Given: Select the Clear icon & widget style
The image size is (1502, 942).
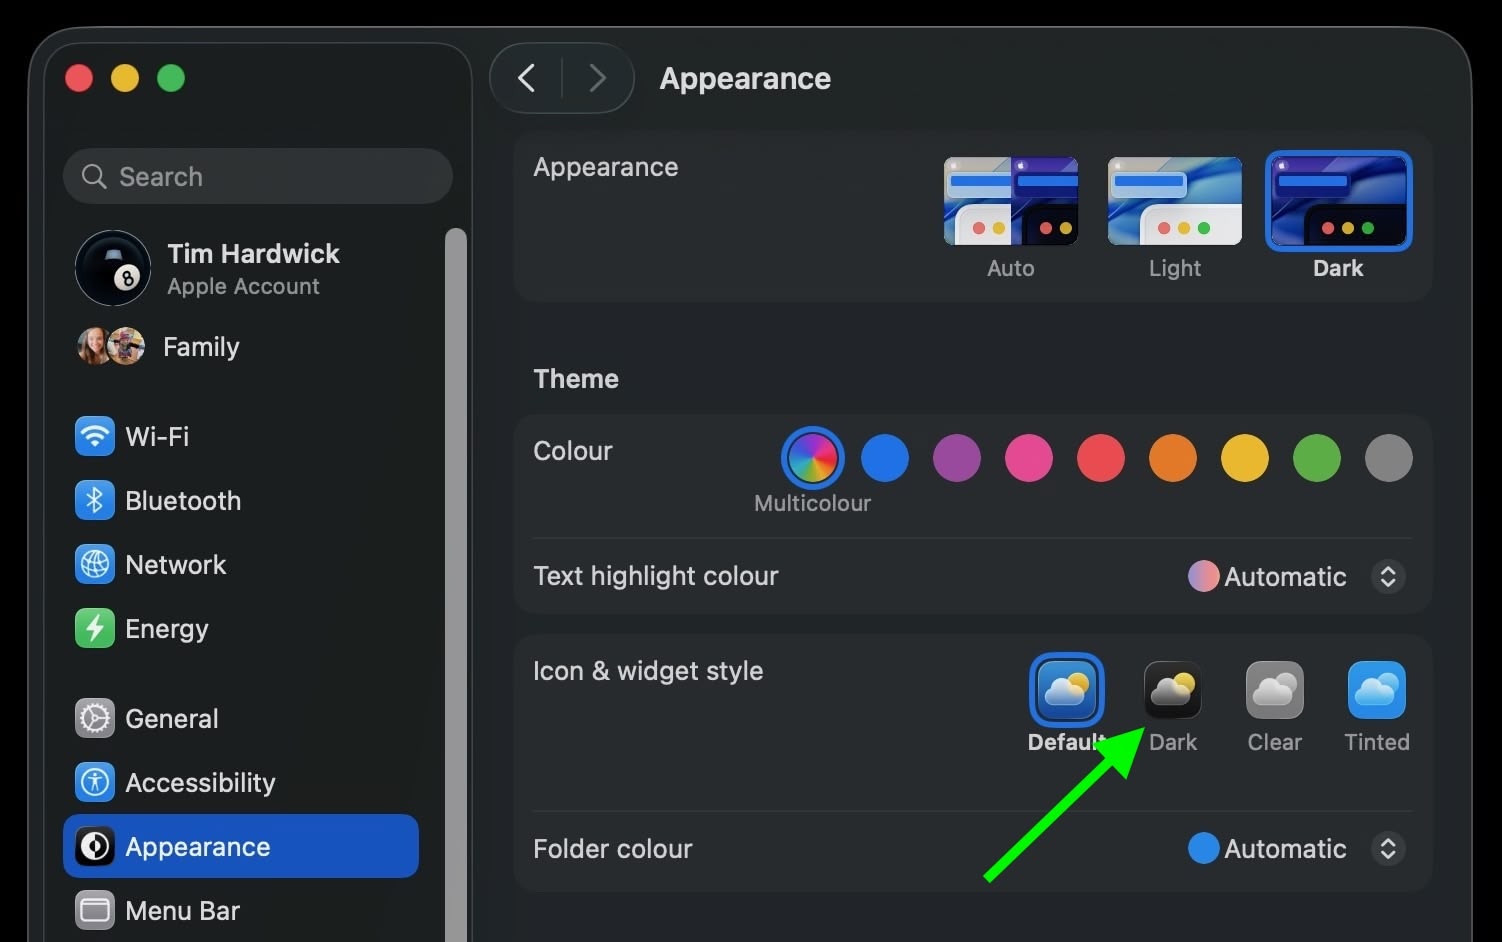Looking at the screenshot, I should click(1275, 690).
